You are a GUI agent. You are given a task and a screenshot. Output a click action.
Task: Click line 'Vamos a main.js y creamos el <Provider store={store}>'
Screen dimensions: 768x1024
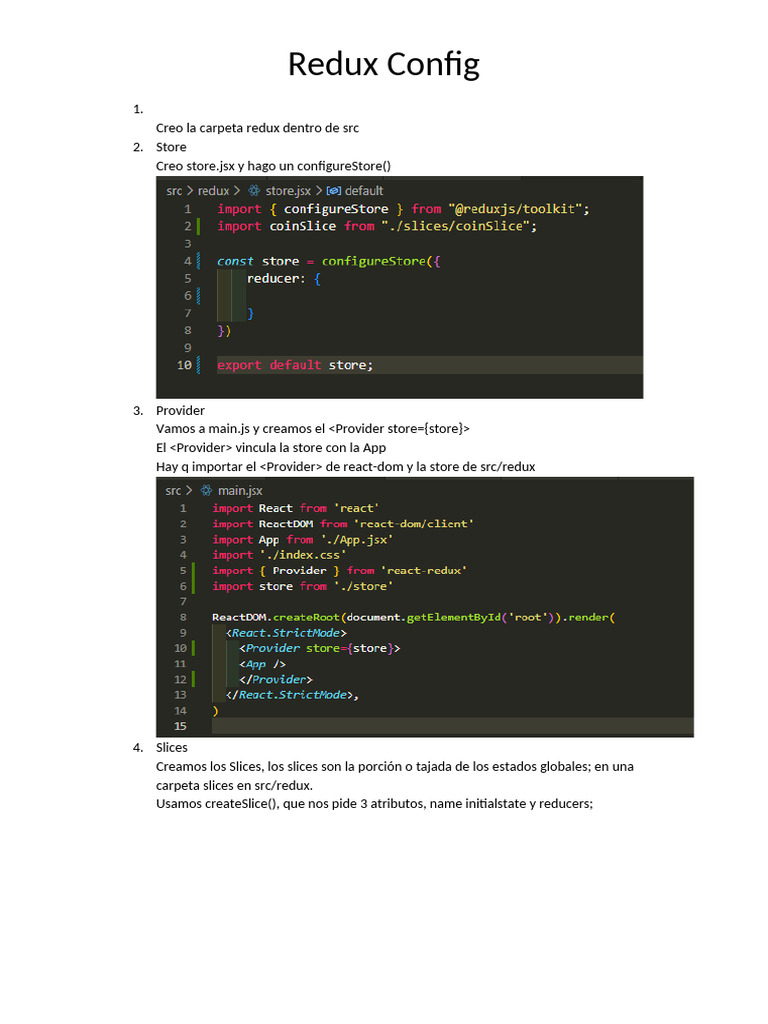[x=313, y=429]
